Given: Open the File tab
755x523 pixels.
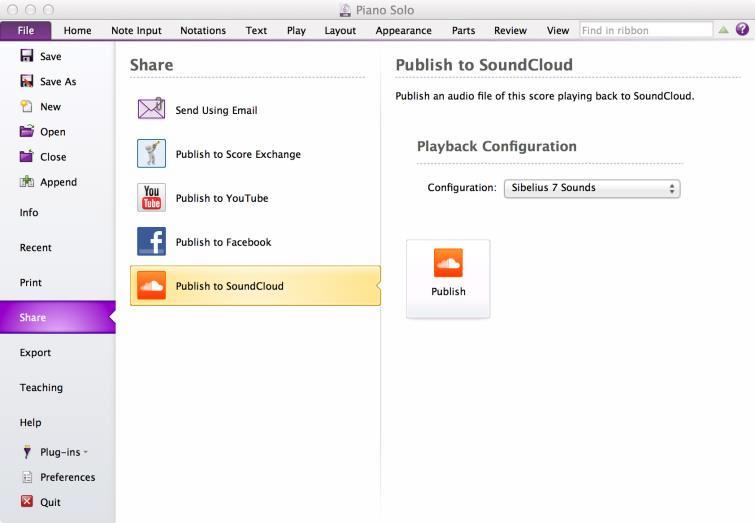Looking at the screenshot, I should pyautogui.click(x=26, y=30).
